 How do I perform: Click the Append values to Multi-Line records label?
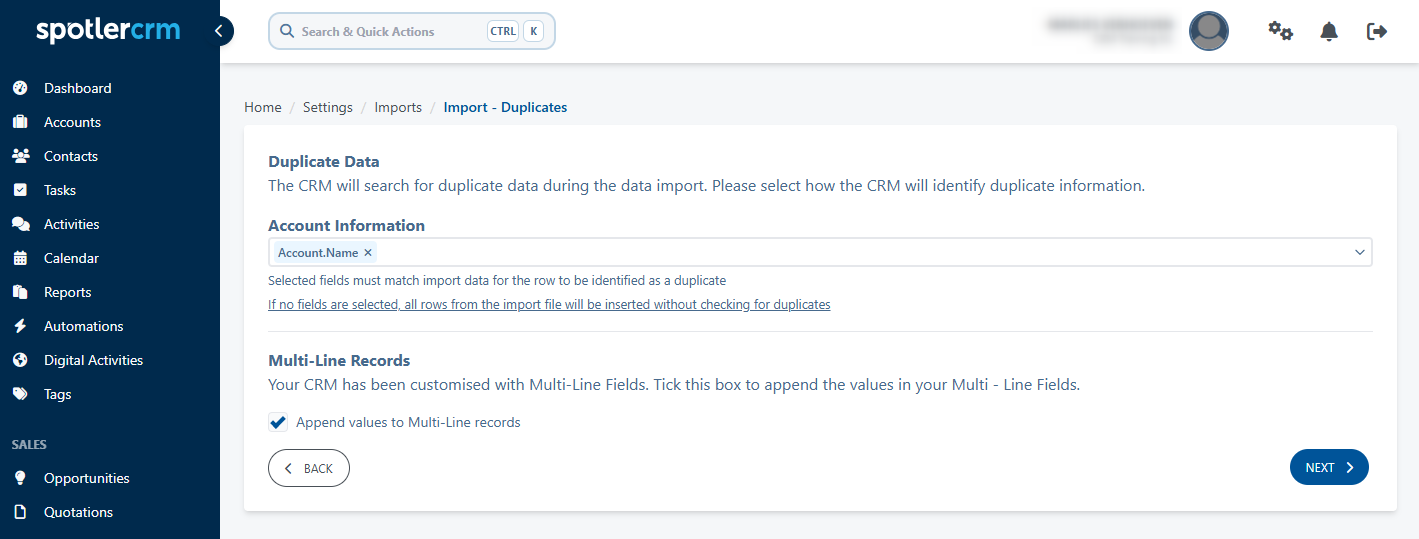[x=408, y=422]
